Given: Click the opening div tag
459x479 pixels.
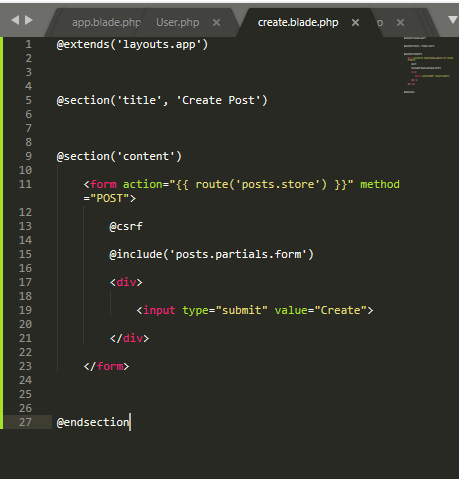Looking at the screenshot, I should [x=126, y=282].
